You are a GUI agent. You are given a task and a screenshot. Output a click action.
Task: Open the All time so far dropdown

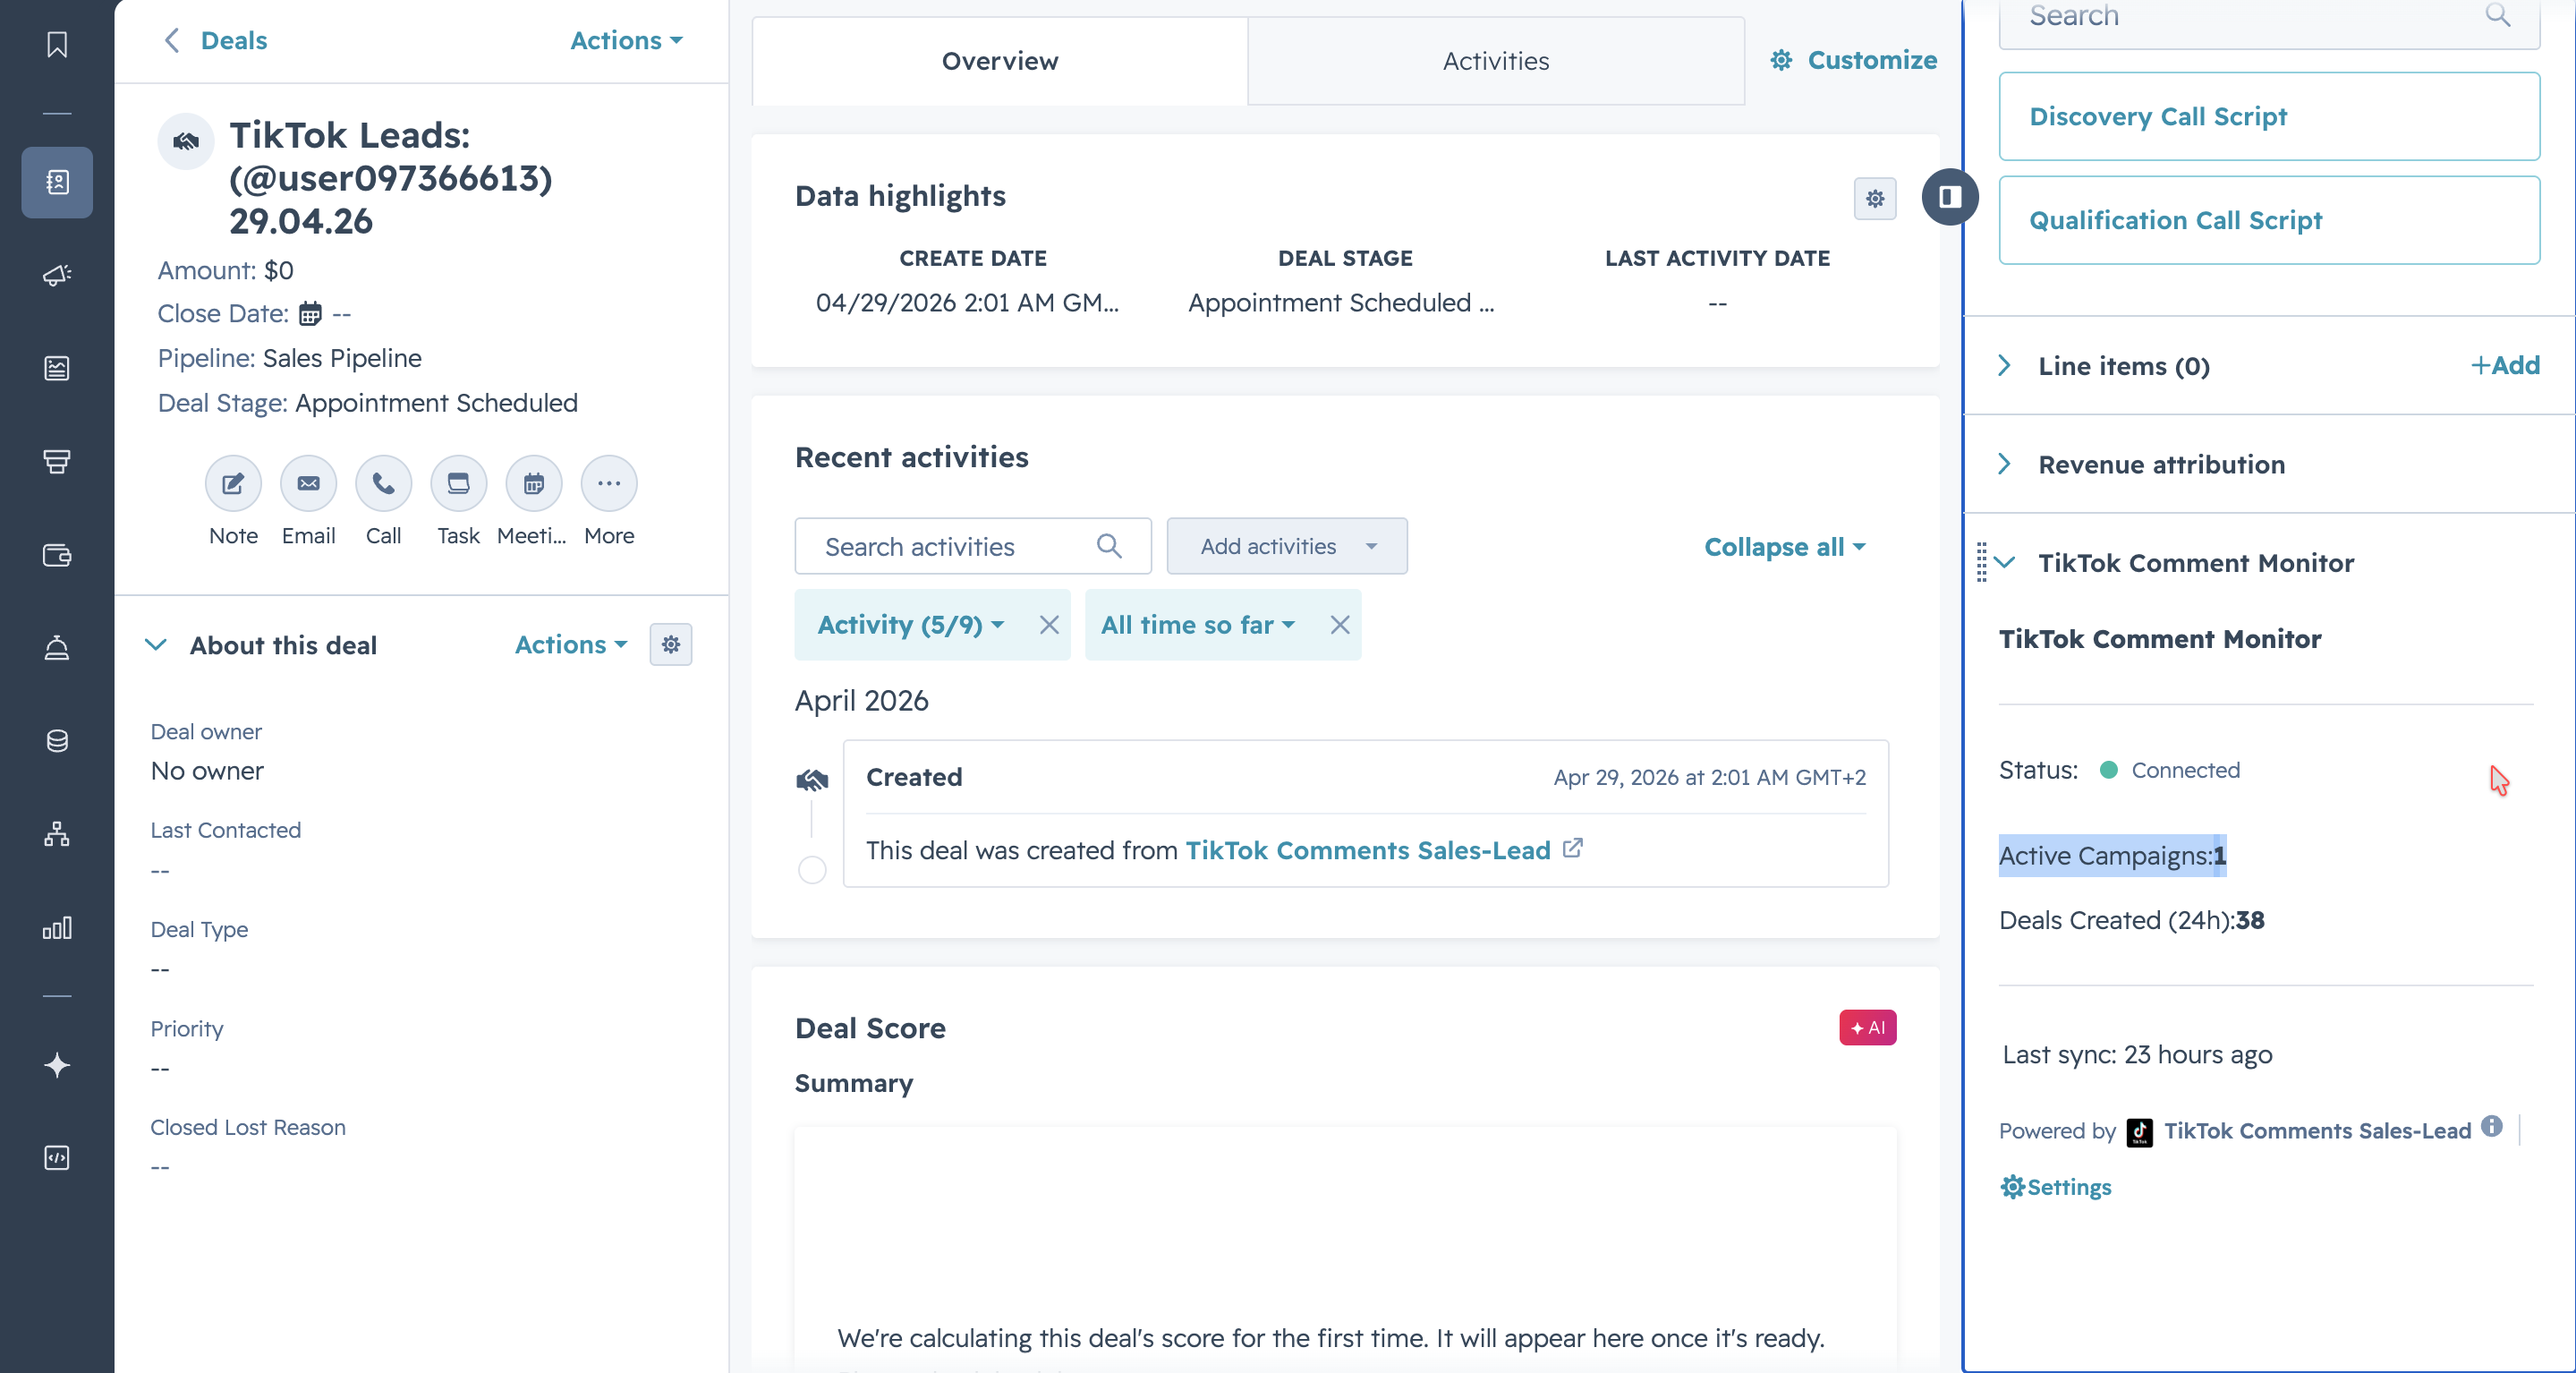coord(1198,625)
